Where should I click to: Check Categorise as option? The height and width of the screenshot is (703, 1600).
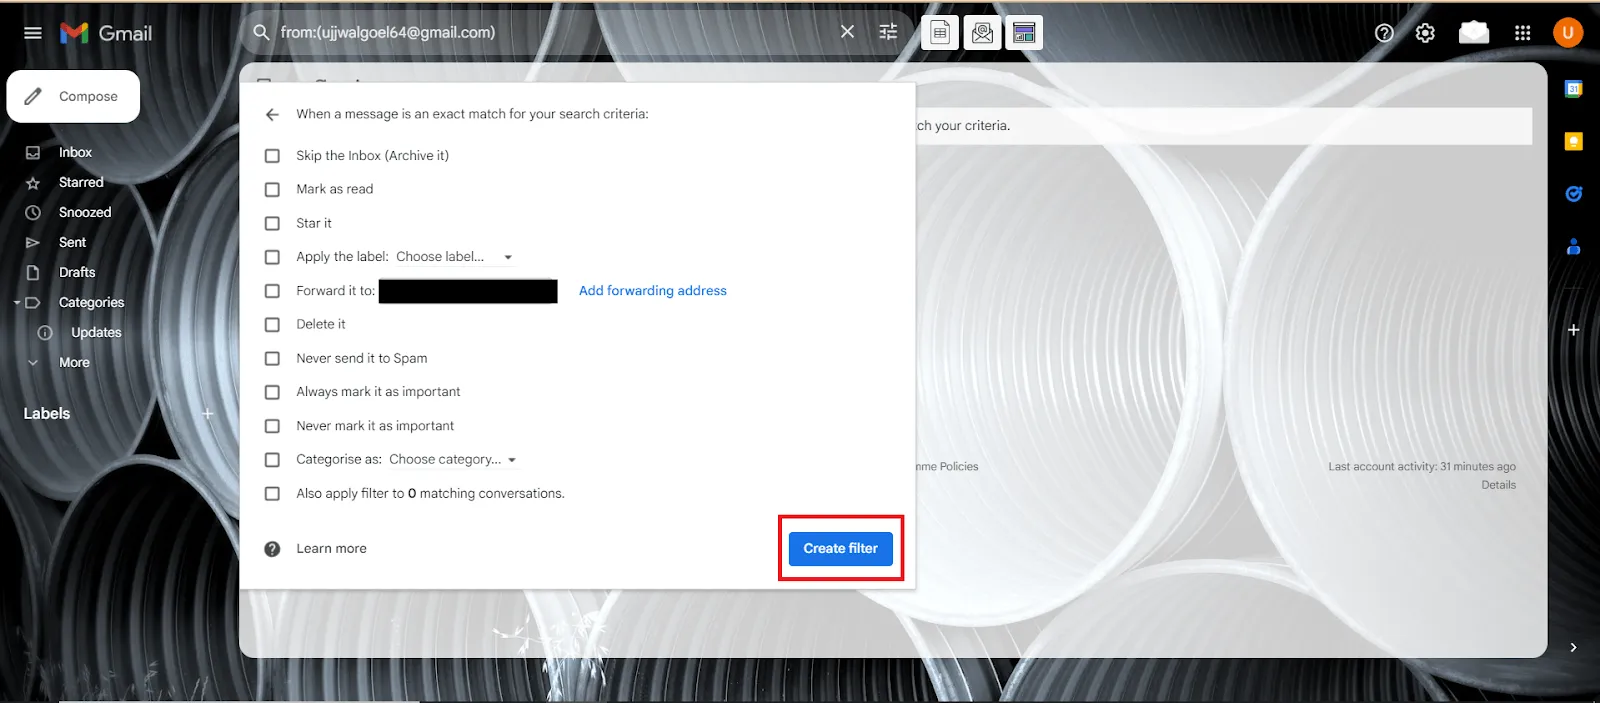click(272, 460)
